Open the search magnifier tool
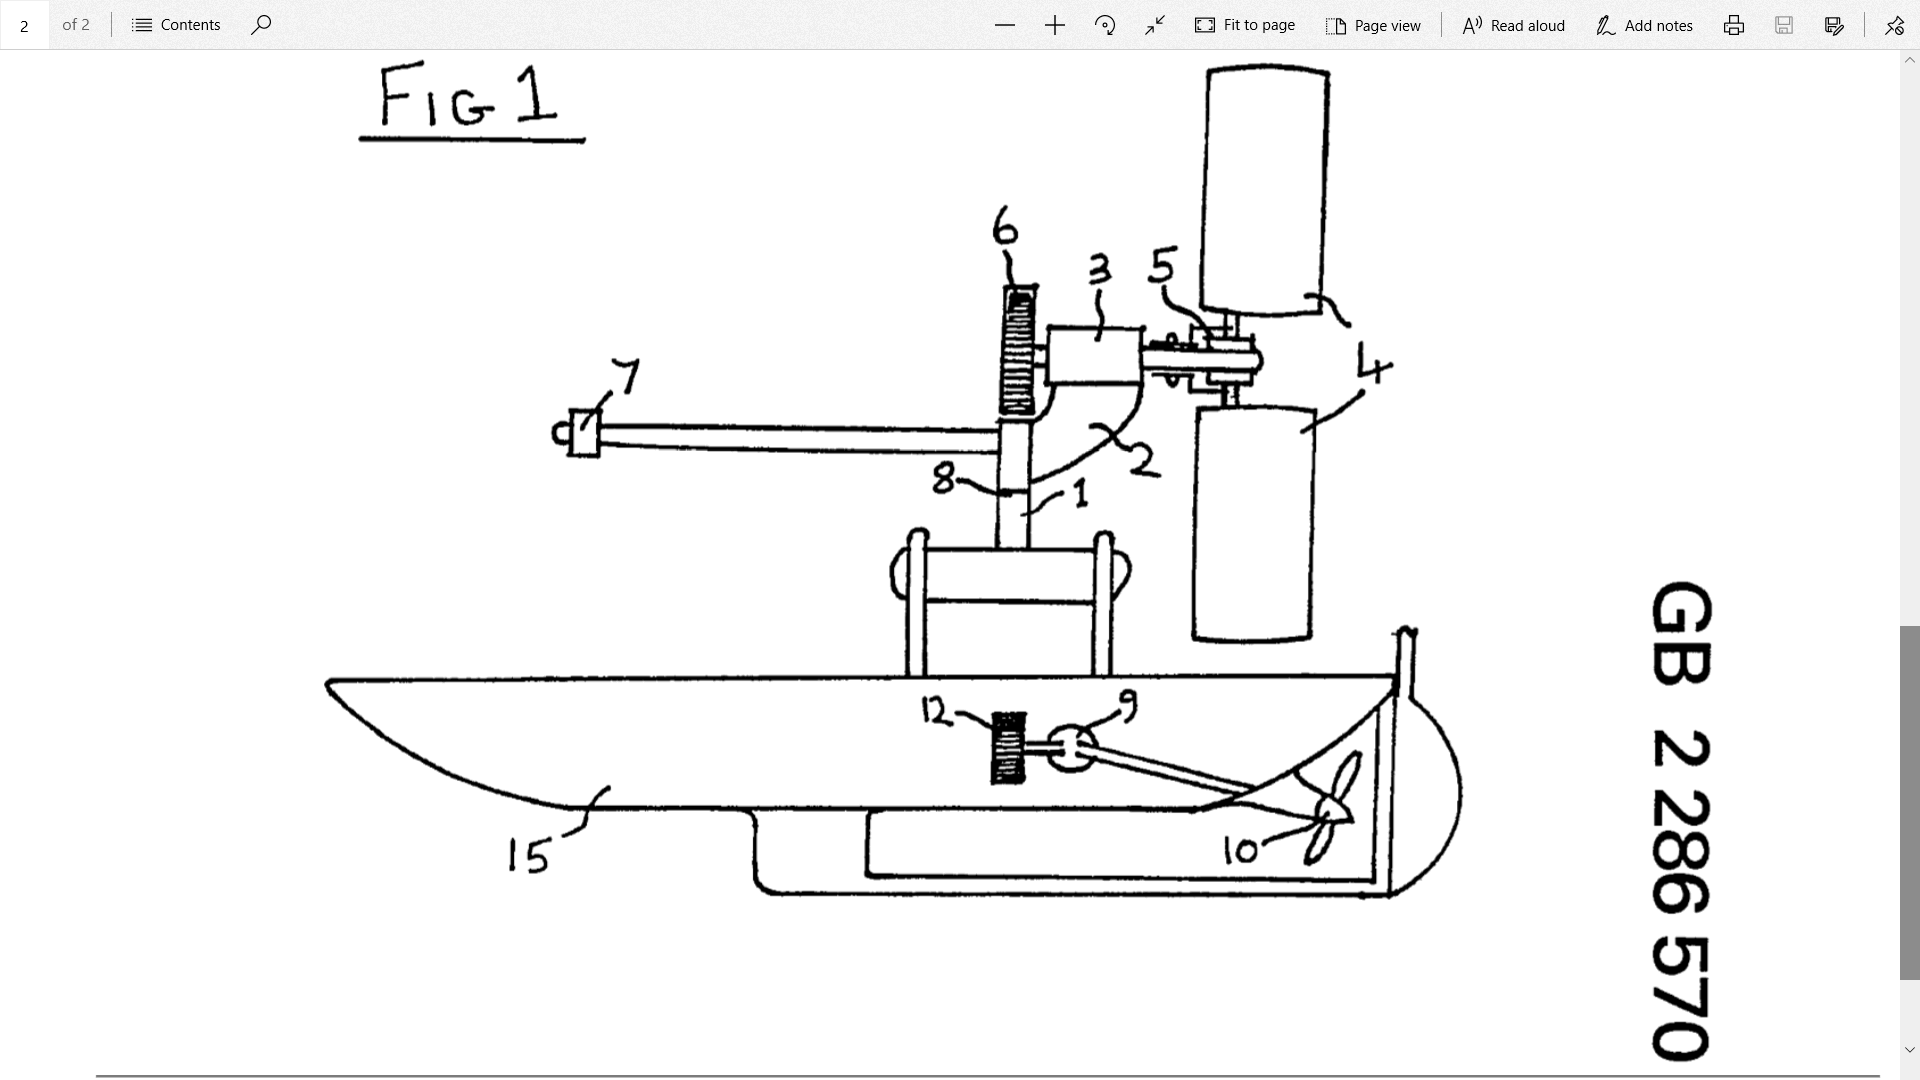The image size is (1920, 1080). (261, 25)
